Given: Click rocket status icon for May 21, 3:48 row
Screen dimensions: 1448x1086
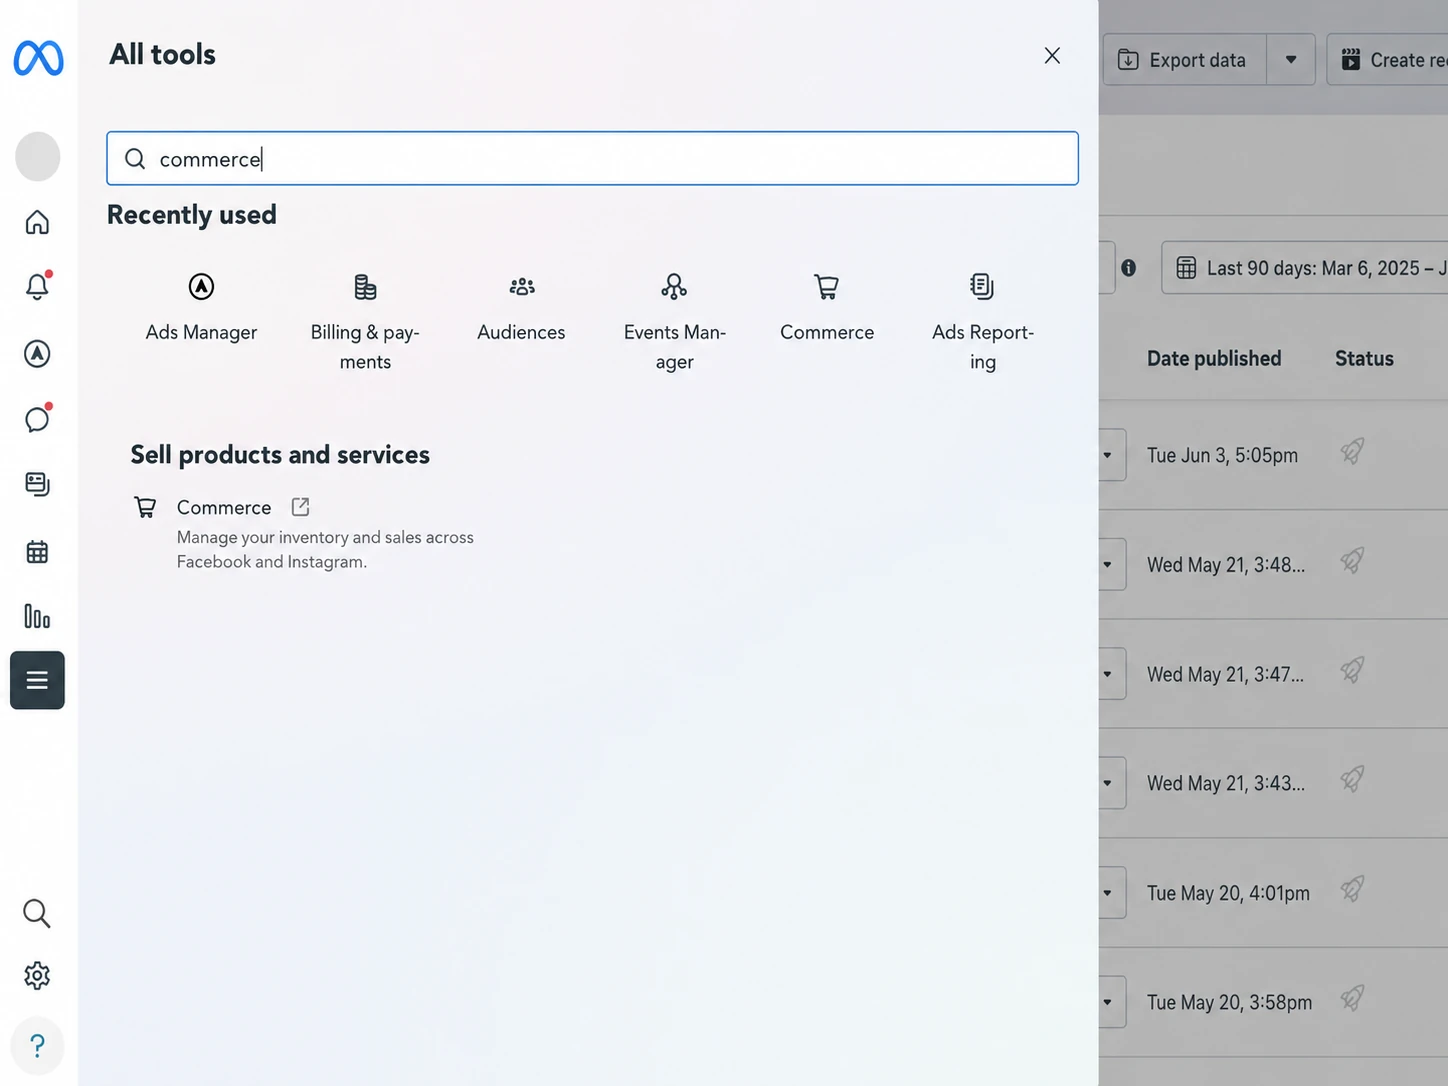Looking at the screenshot, I should point(1352,561).
